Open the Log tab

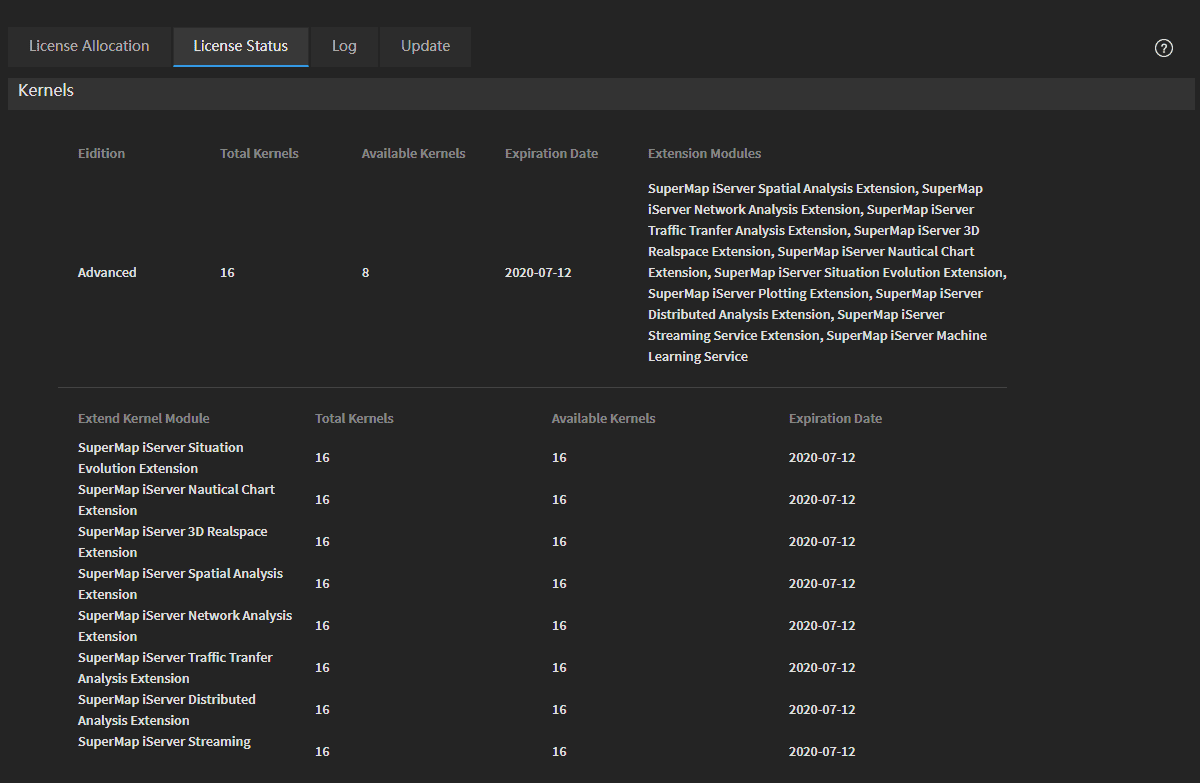[x=344, y=46]
